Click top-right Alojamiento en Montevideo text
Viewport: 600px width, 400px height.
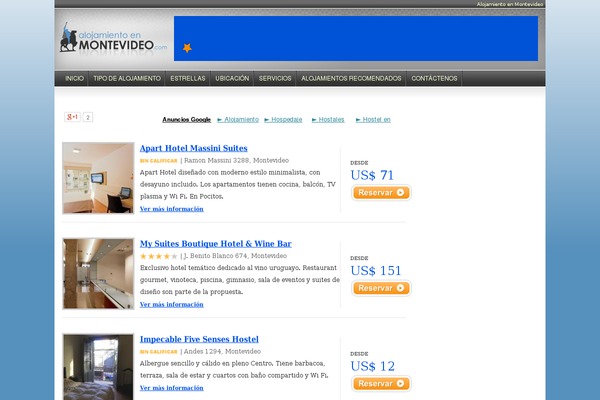point(510,4)
